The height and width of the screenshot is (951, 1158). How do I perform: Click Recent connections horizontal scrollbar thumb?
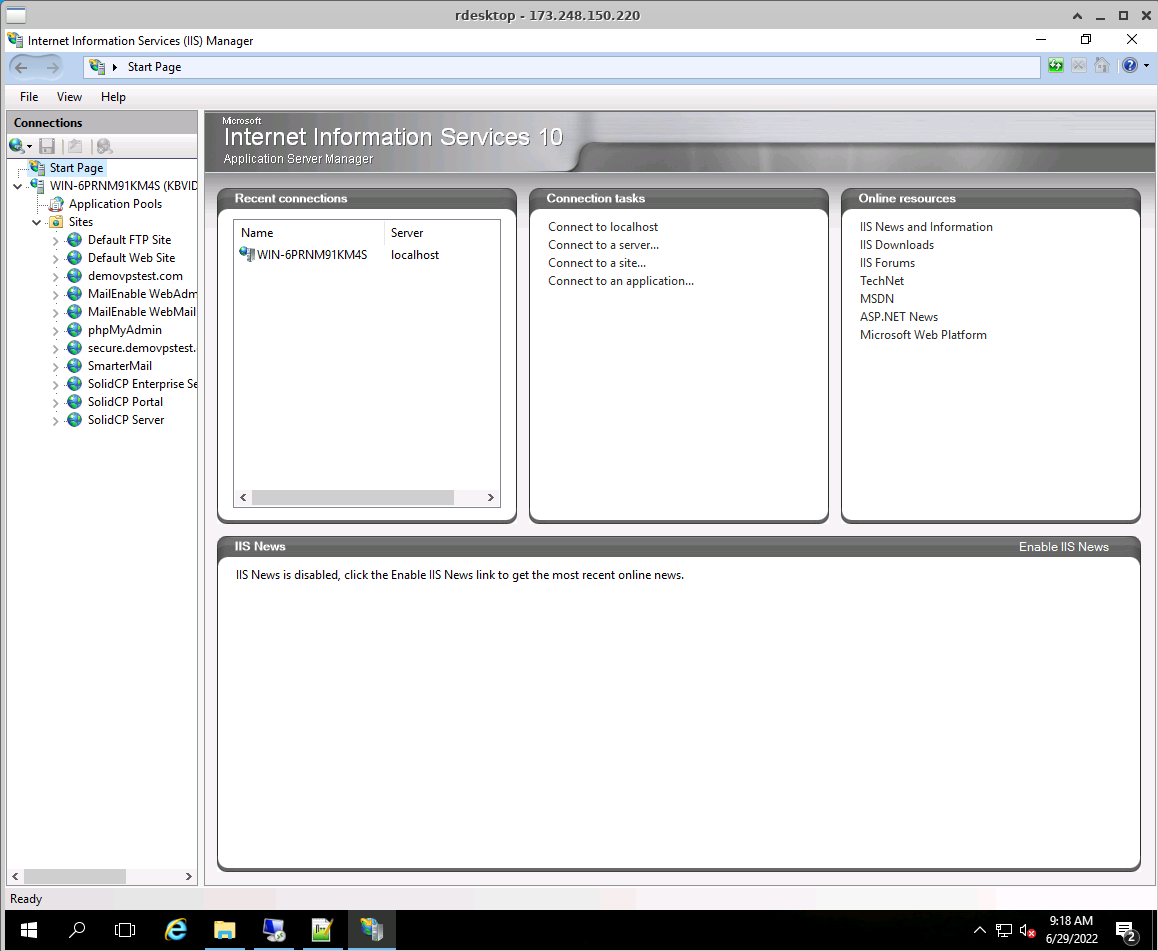[353, 498]
